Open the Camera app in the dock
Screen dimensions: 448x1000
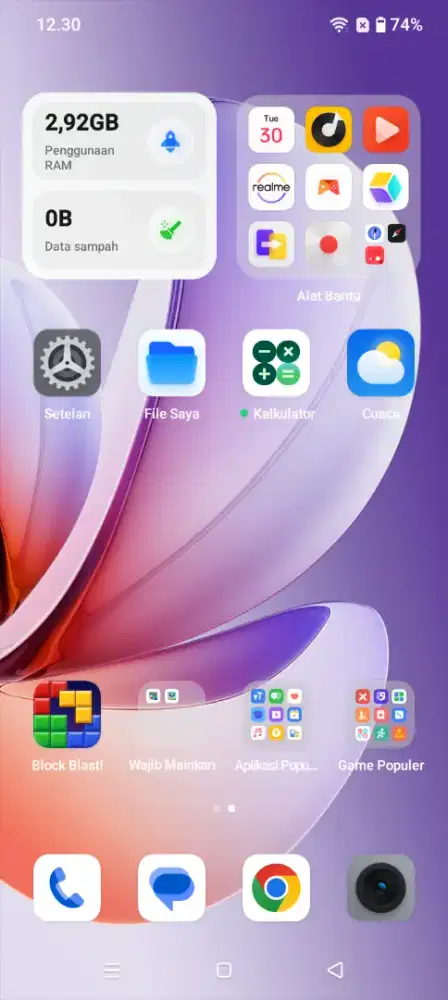tap(381, 888)
